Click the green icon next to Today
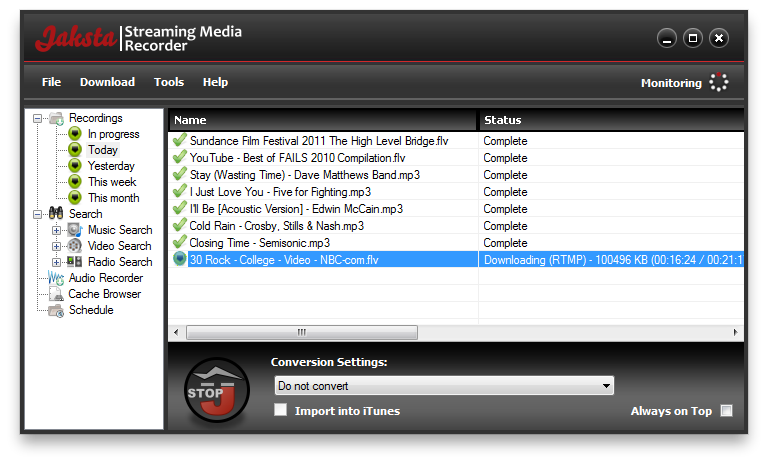The image size is (768, 464). click(x=74, y=149)
